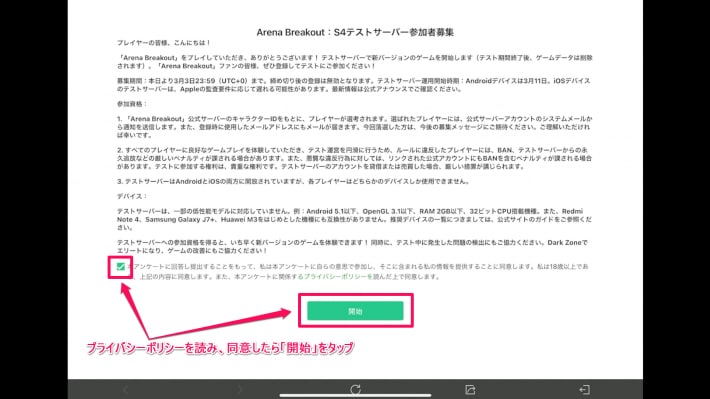Click rule 3 about Android and iOS
710x399 pixels.
(x=293, y=181)
